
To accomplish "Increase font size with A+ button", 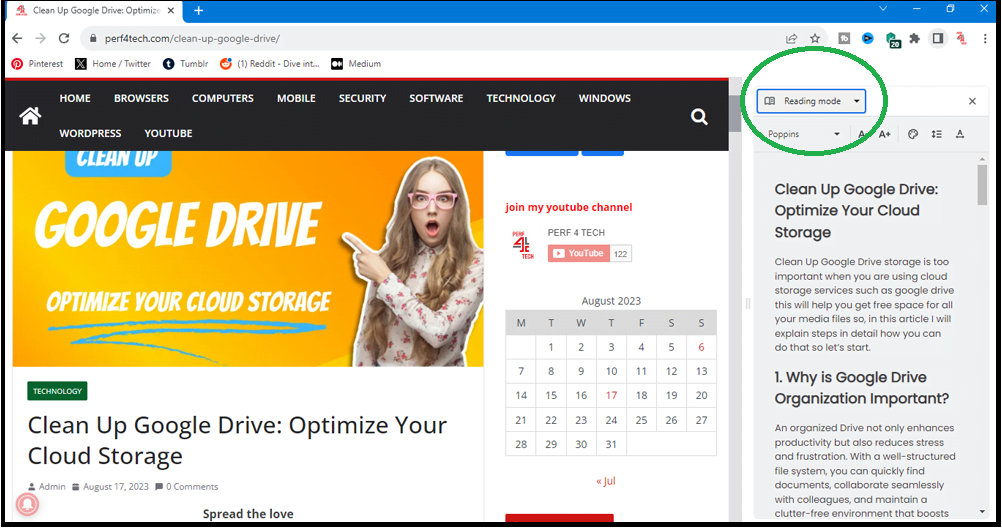I will click(x=884, y=134).
